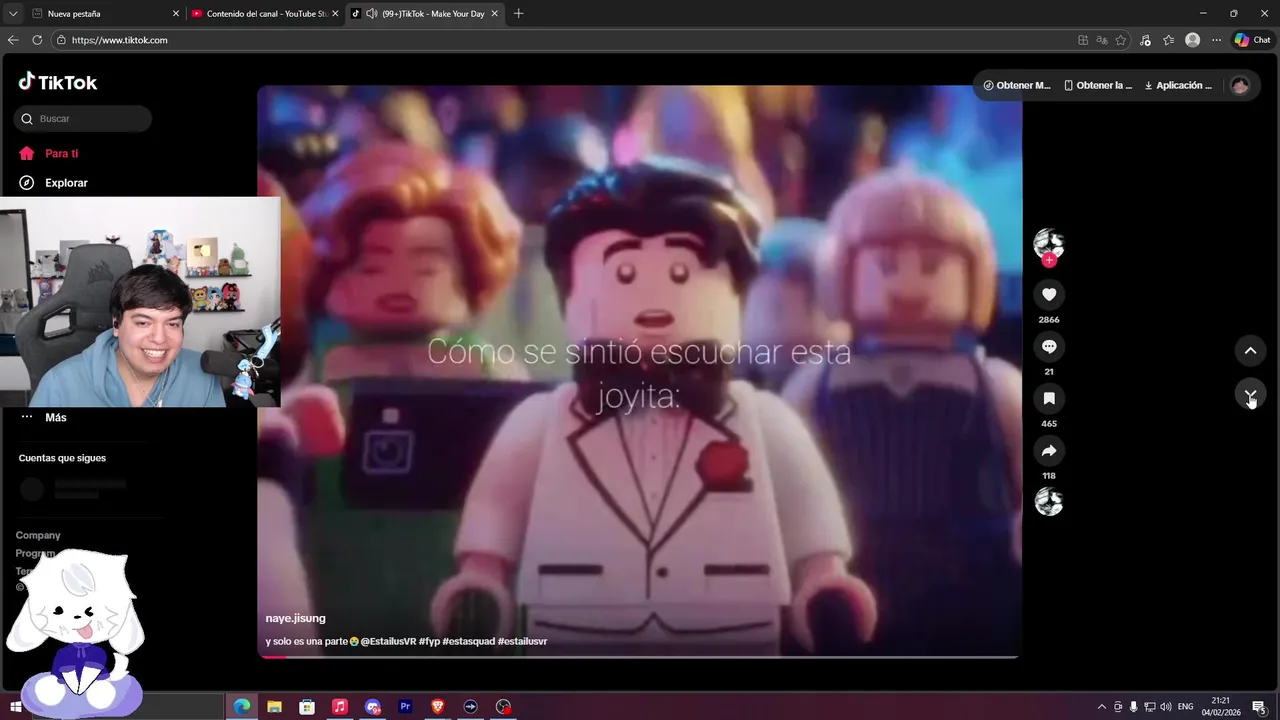Switch to the YouTube Studio tab
This screenshot has height=720, width=1280.
[x=266, y=14]
